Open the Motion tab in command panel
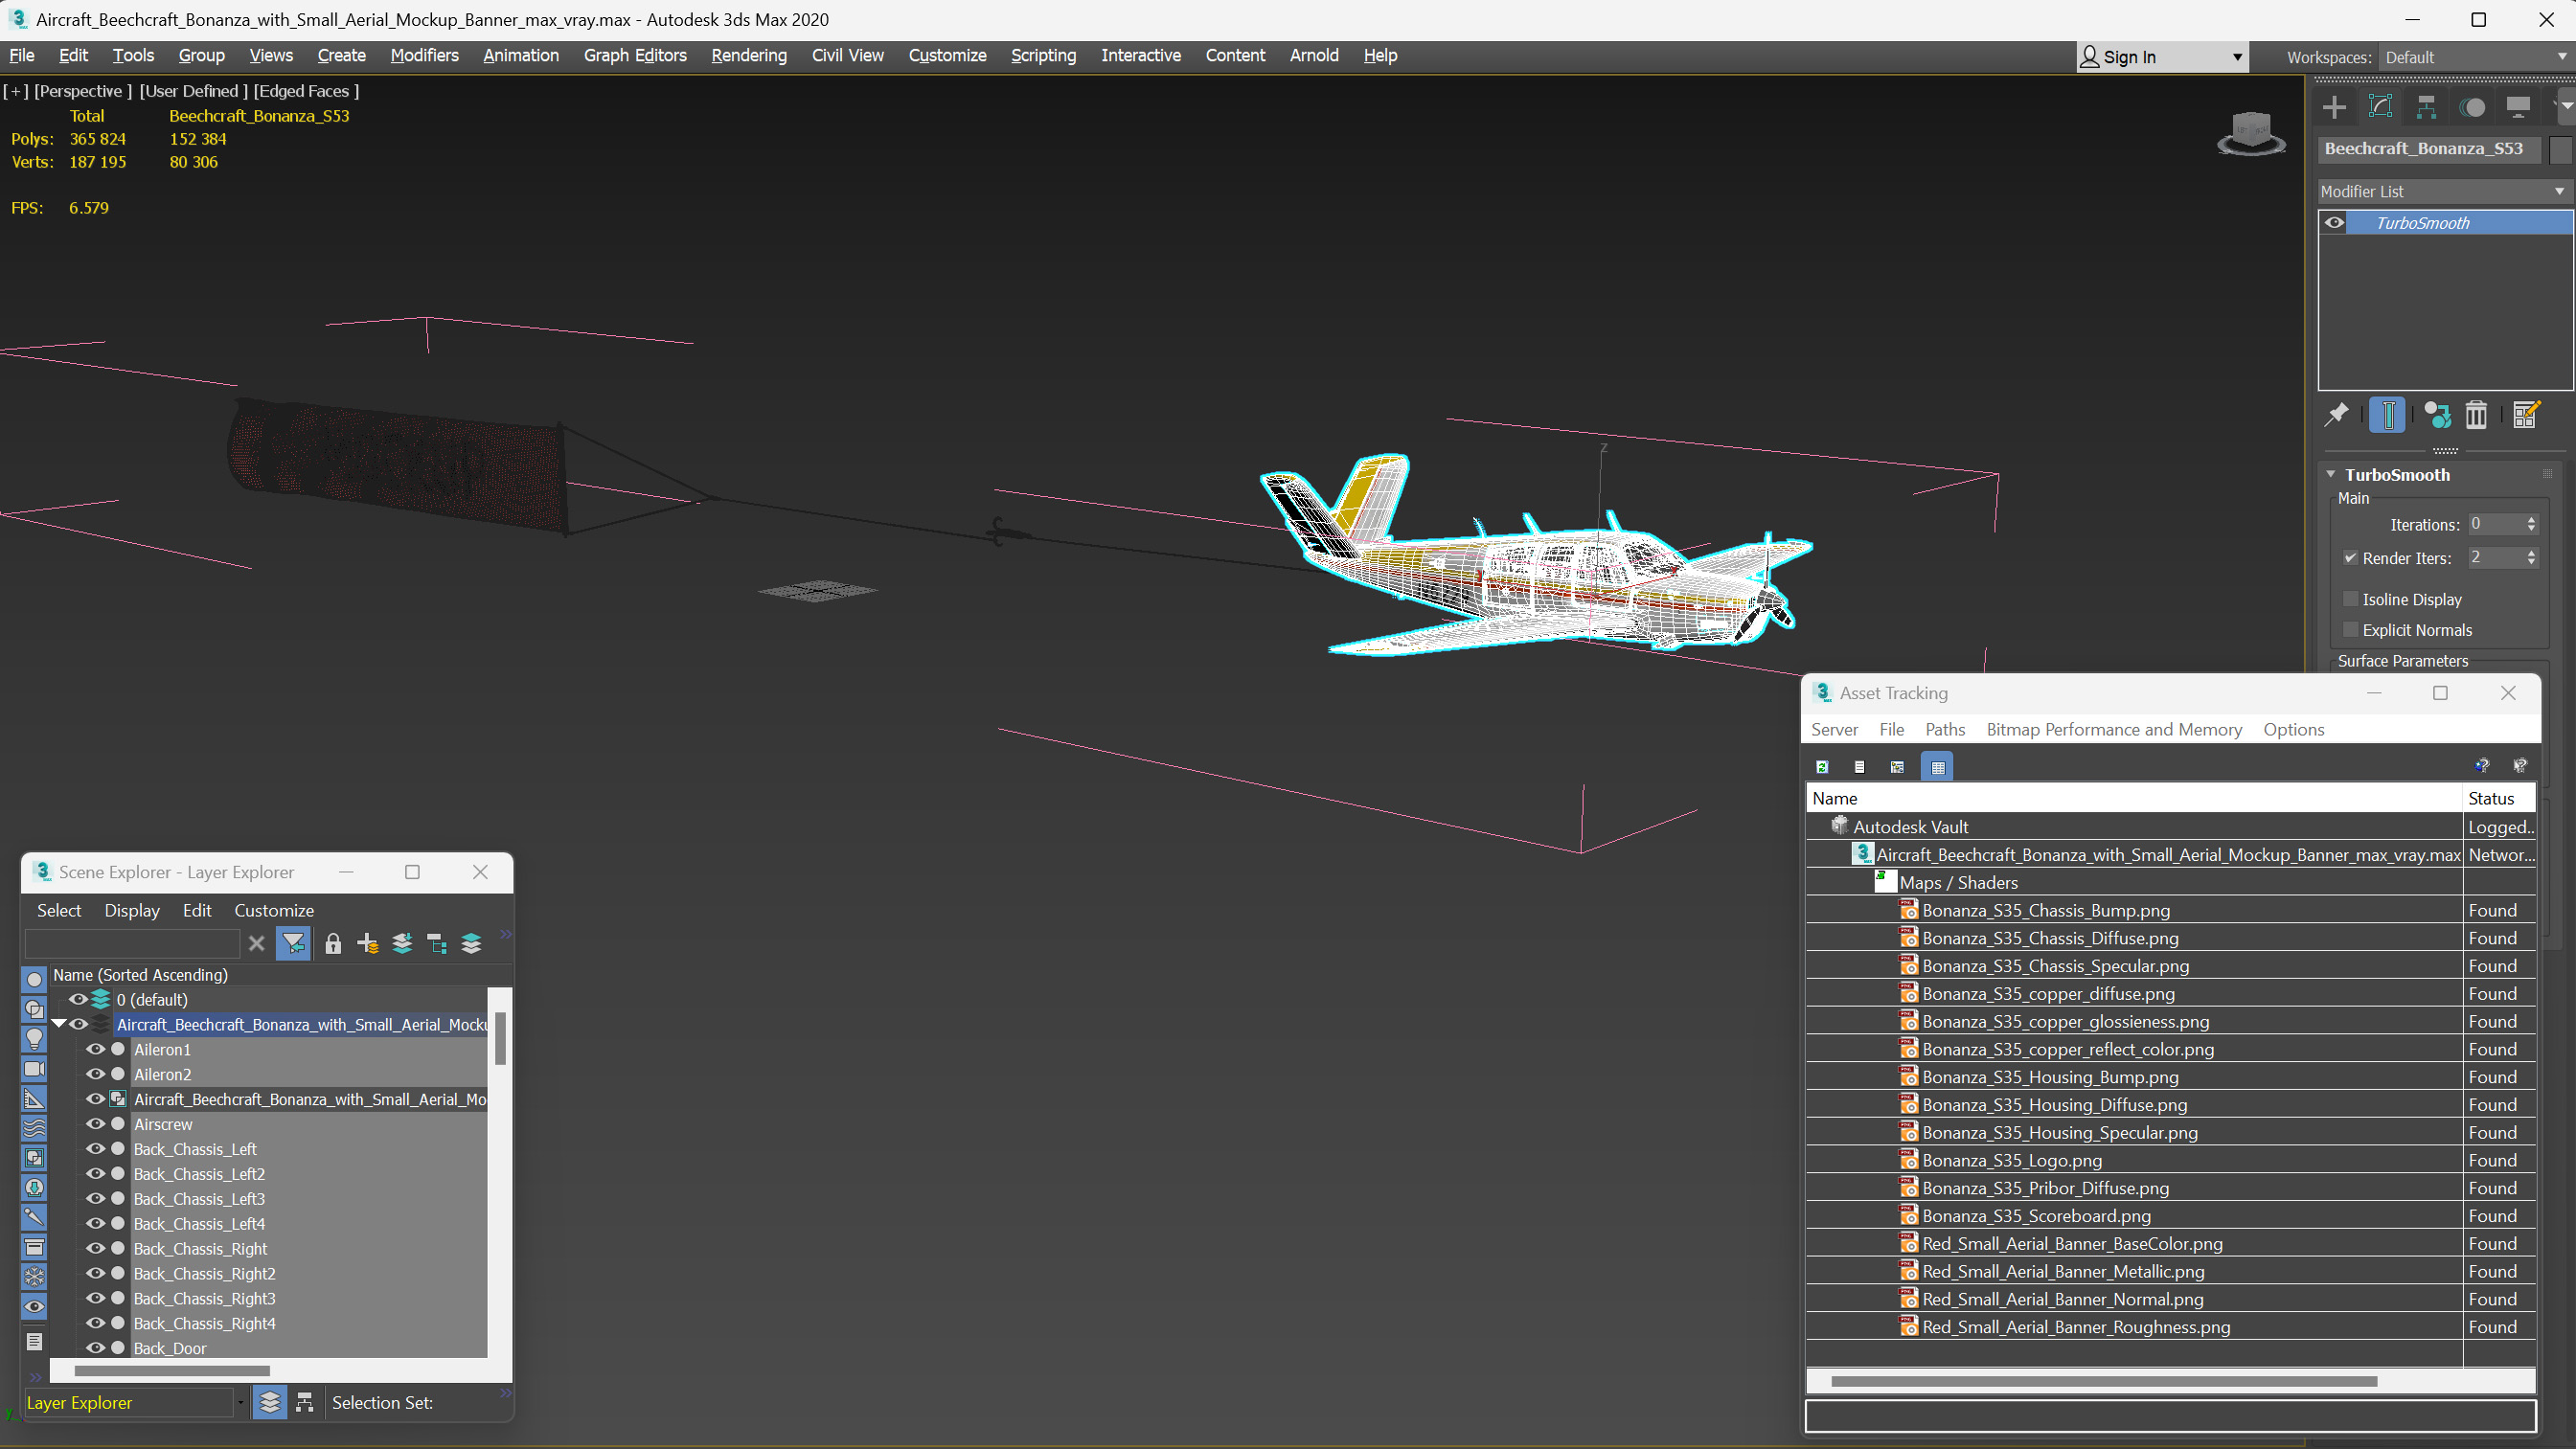Image resolution: width=2576 pixels, height=1449 pixels. point(2472,107)
